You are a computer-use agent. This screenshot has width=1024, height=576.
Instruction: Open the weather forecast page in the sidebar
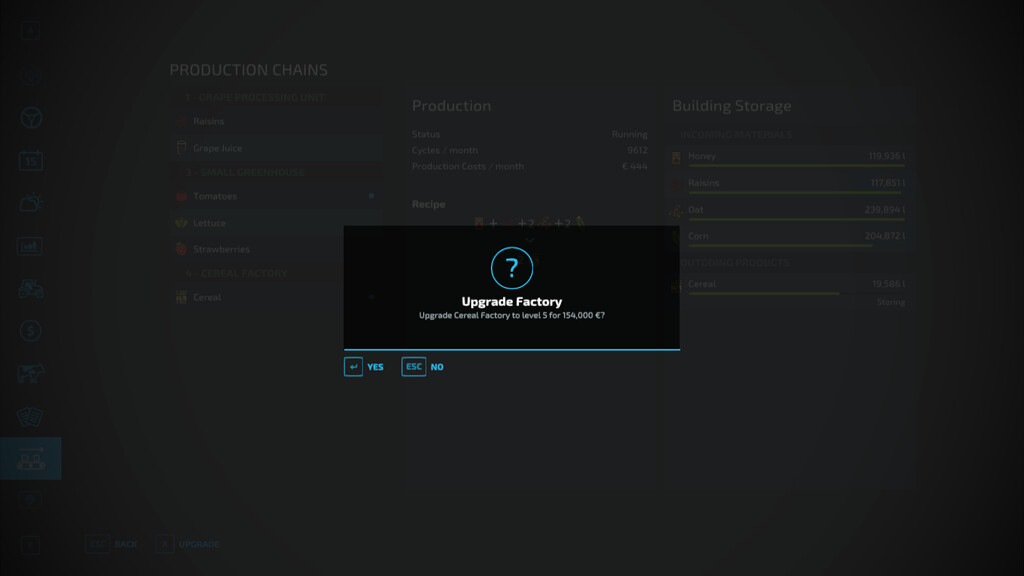[31, 203]
